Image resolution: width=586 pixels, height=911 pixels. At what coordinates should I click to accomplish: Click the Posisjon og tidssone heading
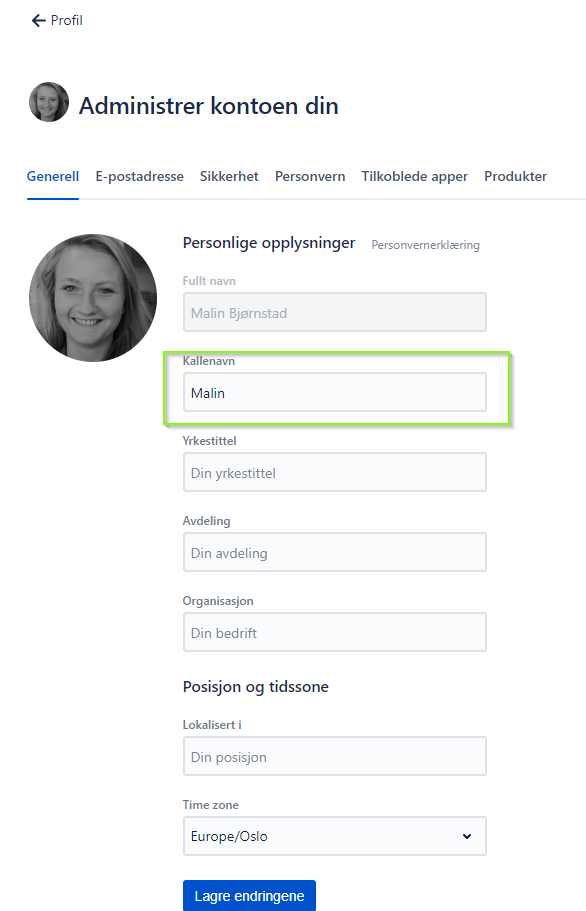pyautogui.click(x=256, y=687)
